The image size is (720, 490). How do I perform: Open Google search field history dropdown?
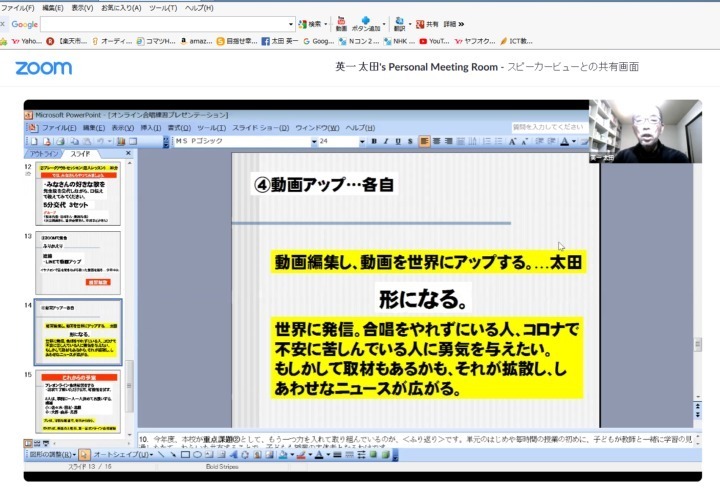[x=291, y=24]
